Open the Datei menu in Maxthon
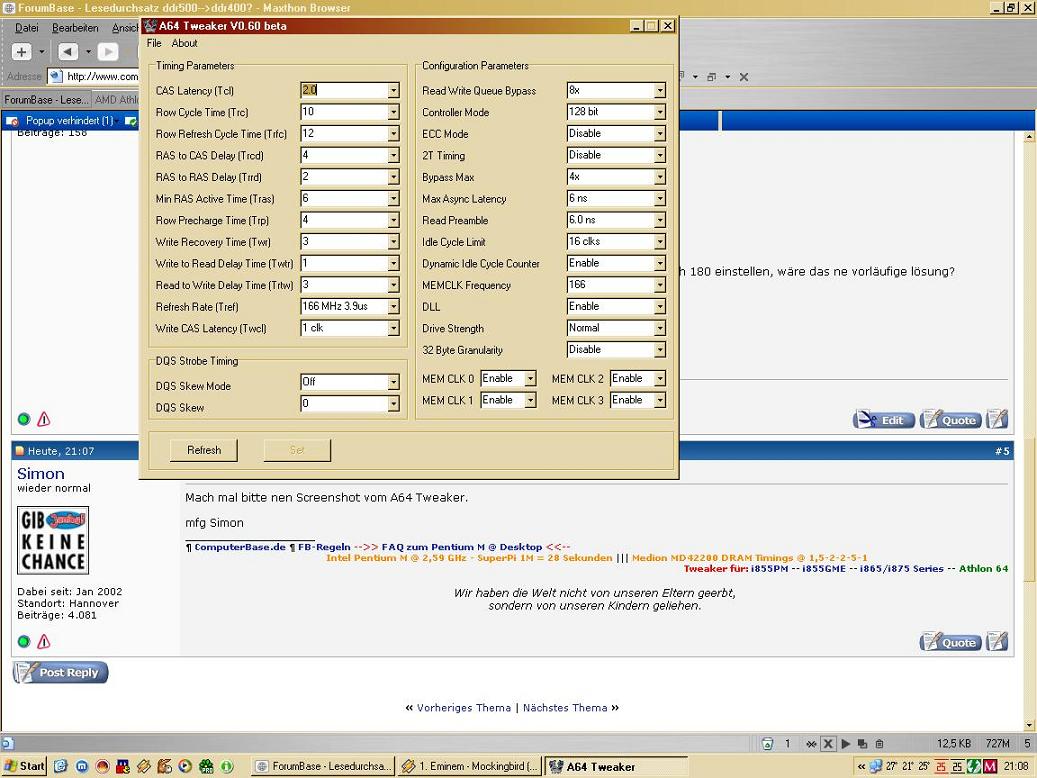 pos(26,28)
